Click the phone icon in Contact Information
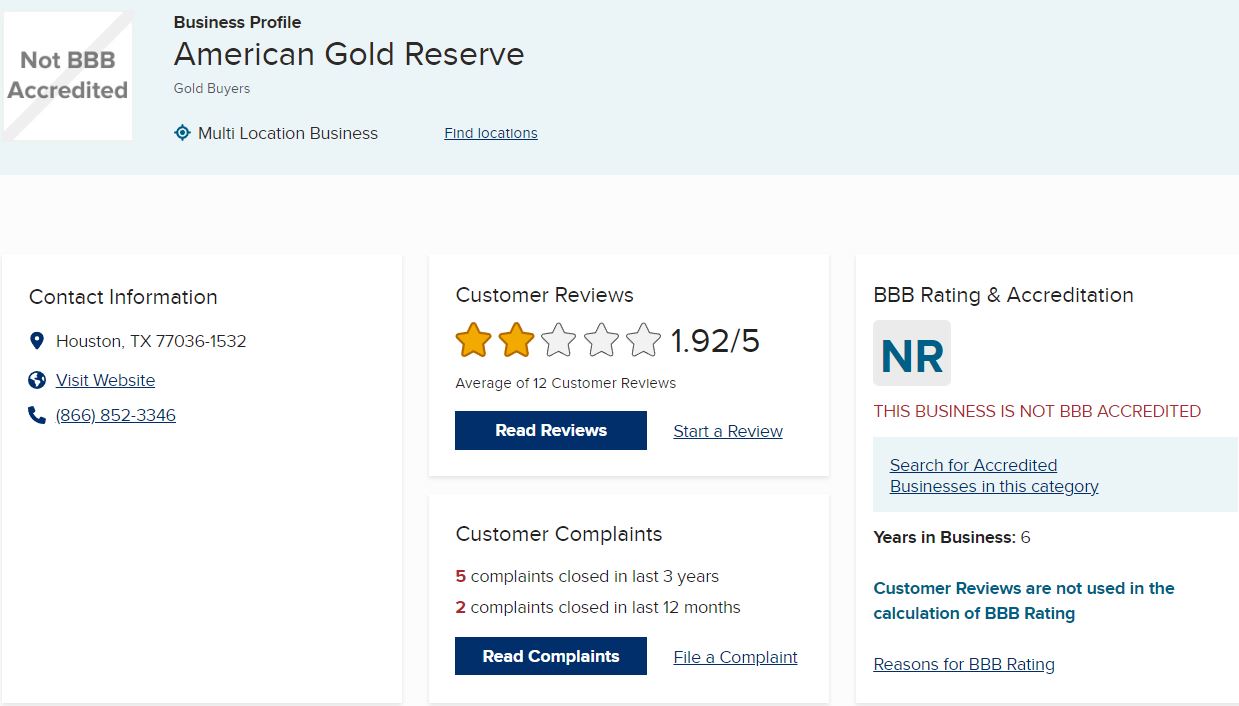This screenshot has width=1239, height=706. [37, 415]
